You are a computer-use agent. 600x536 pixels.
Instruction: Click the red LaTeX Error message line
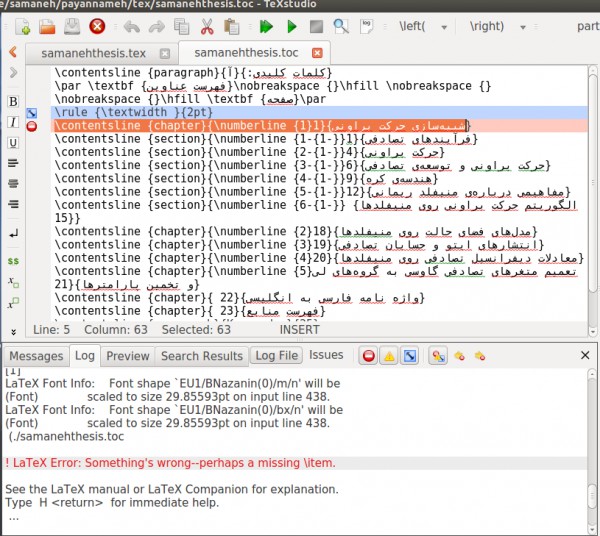170,463
